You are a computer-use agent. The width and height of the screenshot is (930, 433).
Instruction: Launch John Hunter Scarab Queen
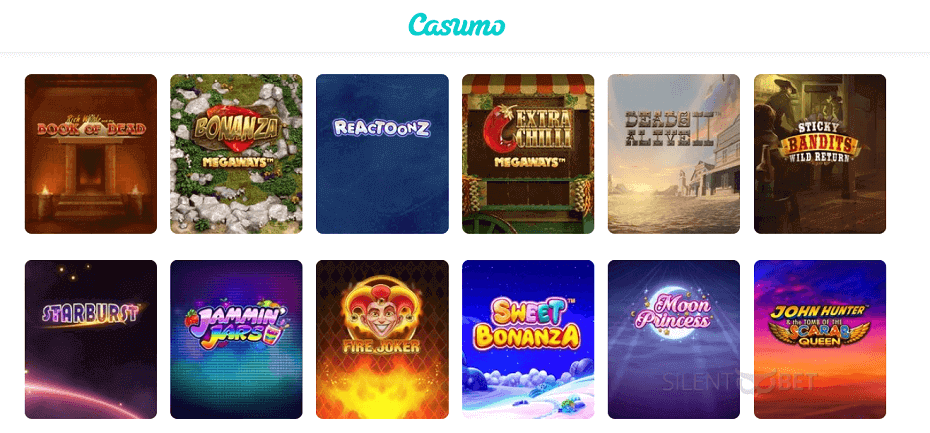coord(820,339)
